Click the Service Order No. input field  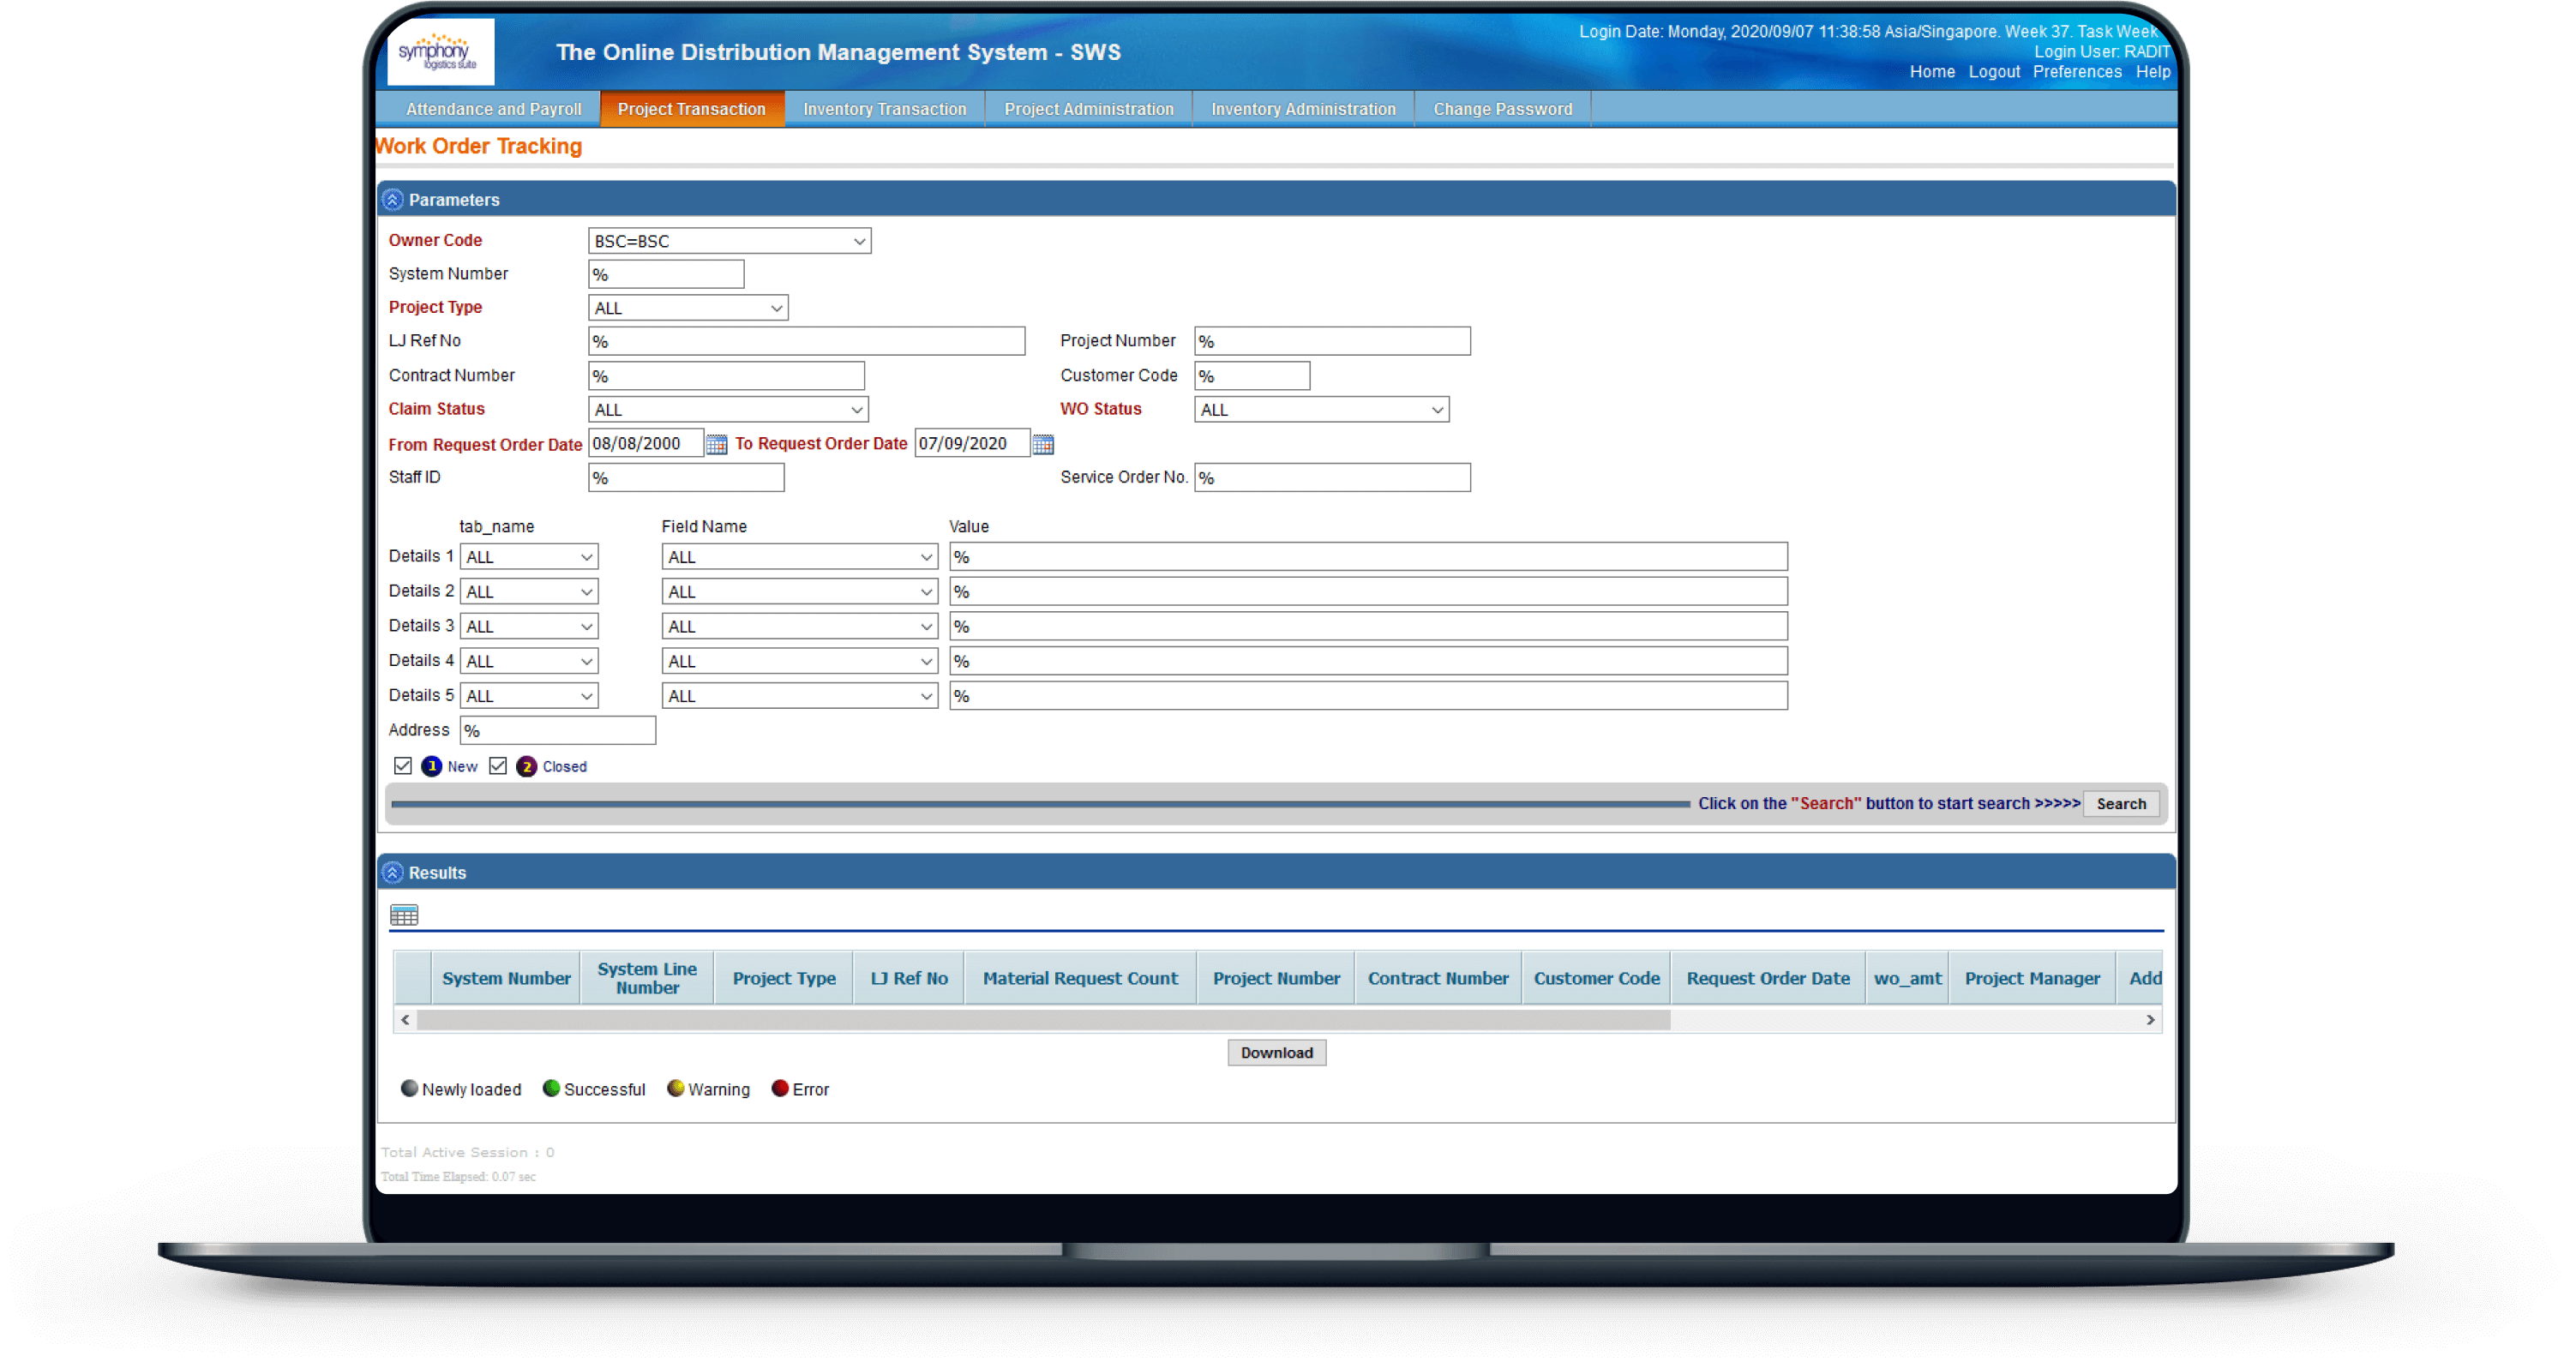(x=1332, y=479)
